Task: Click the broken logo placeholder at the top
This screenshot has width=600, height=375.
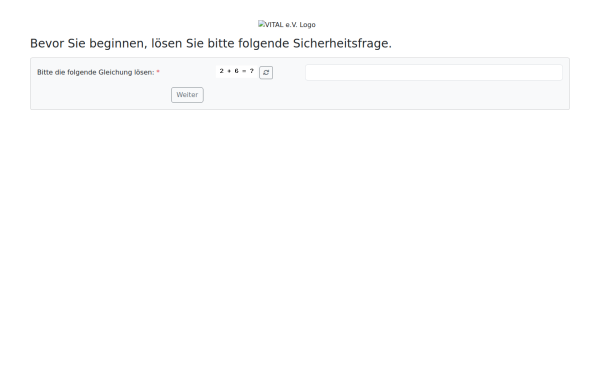Action: tap(287, 24)
